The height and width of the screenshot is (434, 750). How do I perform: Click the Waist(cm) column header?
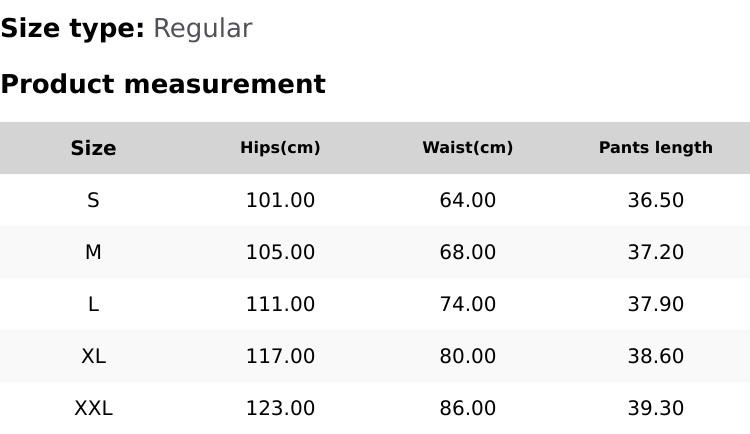[x=467, y=148]
